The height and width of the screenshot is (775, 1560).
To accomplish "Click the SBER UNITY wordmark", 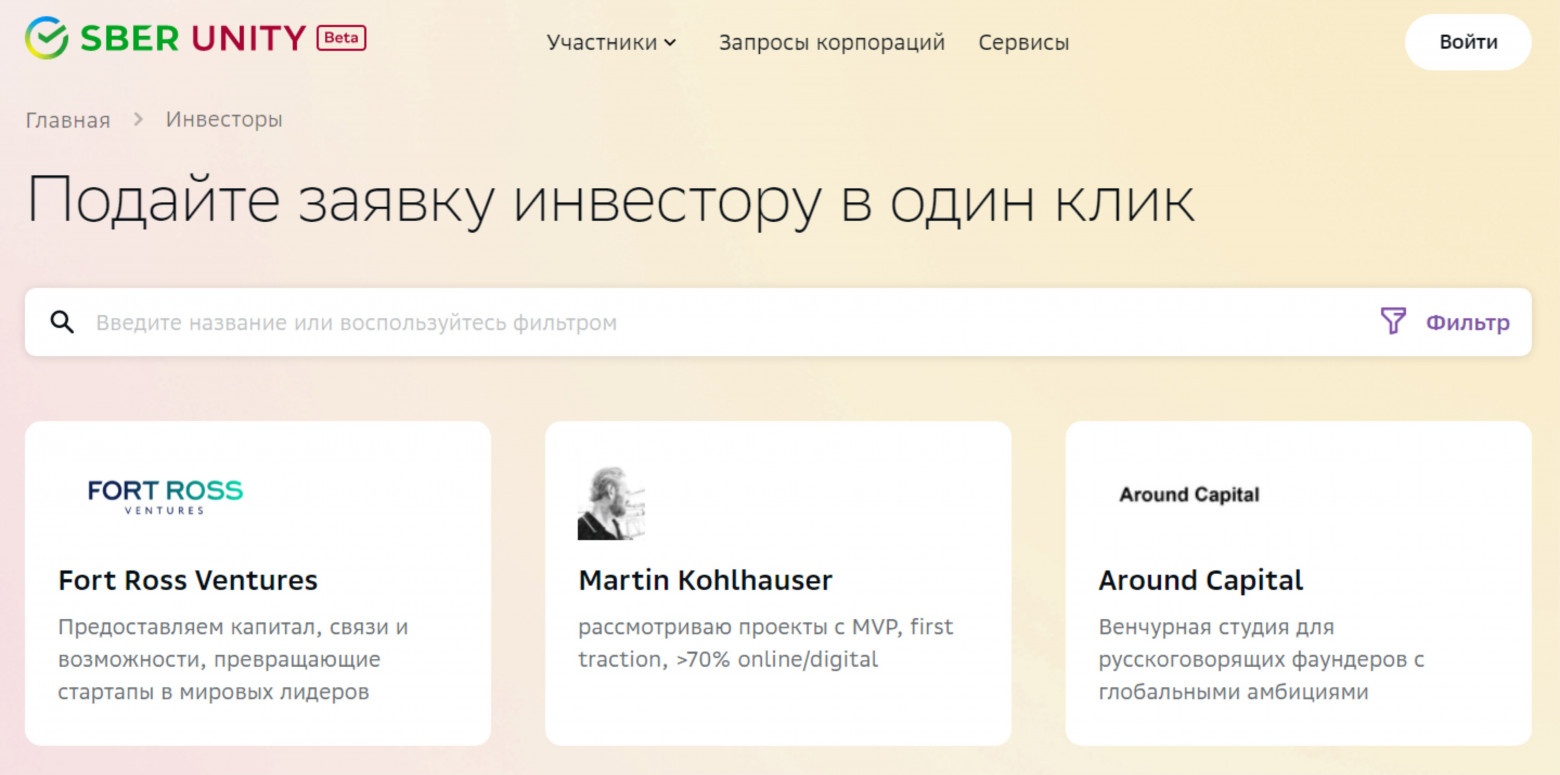I will click(x=193, y=39).
